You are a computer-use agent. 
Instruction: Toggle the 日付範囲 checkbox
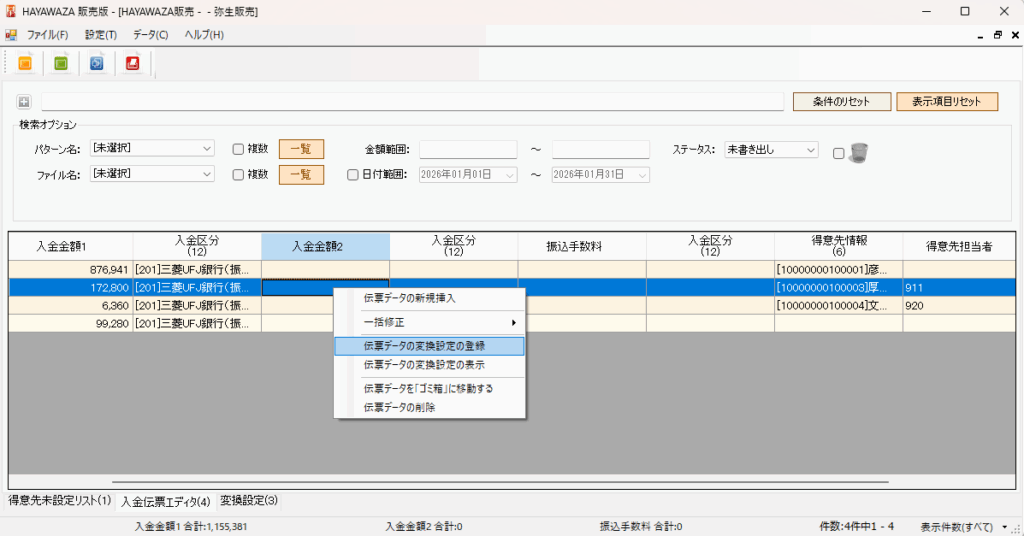352,175
